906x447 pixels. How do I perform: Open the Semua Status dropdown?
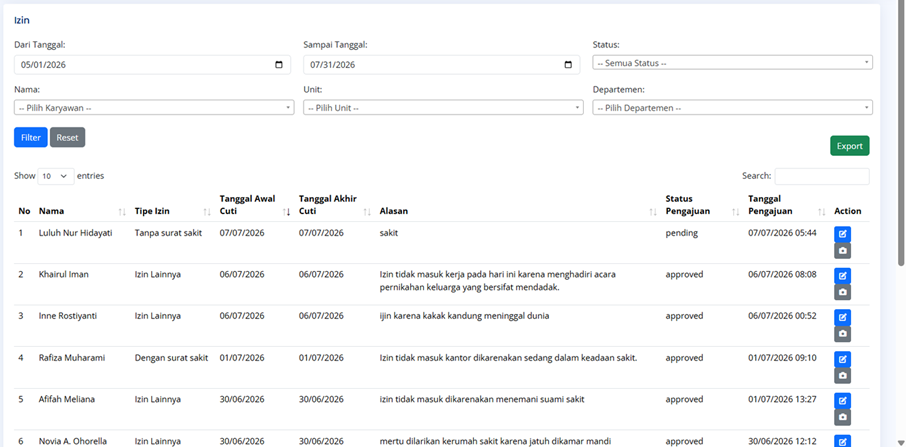[x=732, y=62]
